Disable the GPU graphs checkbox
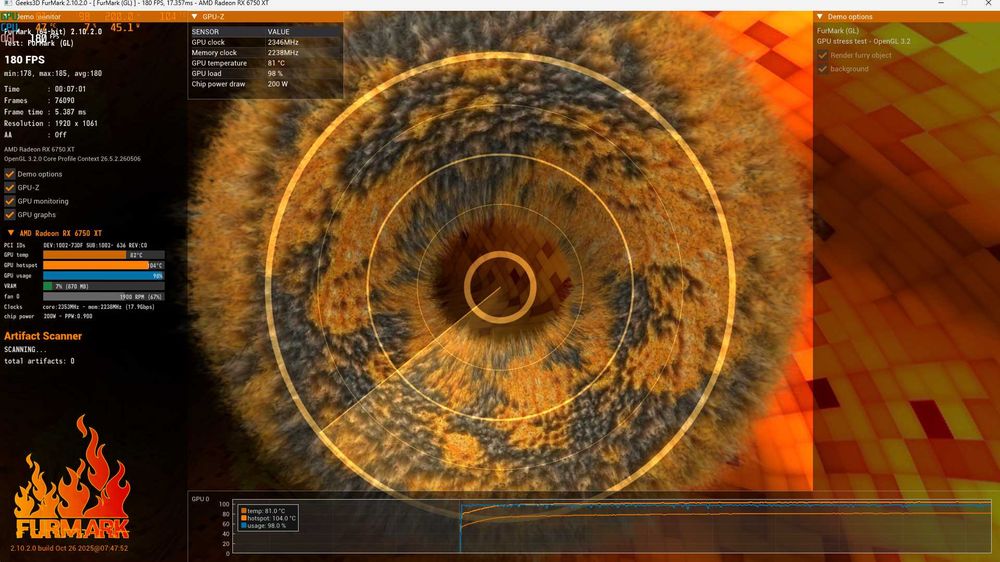 [x=10, y=215]
